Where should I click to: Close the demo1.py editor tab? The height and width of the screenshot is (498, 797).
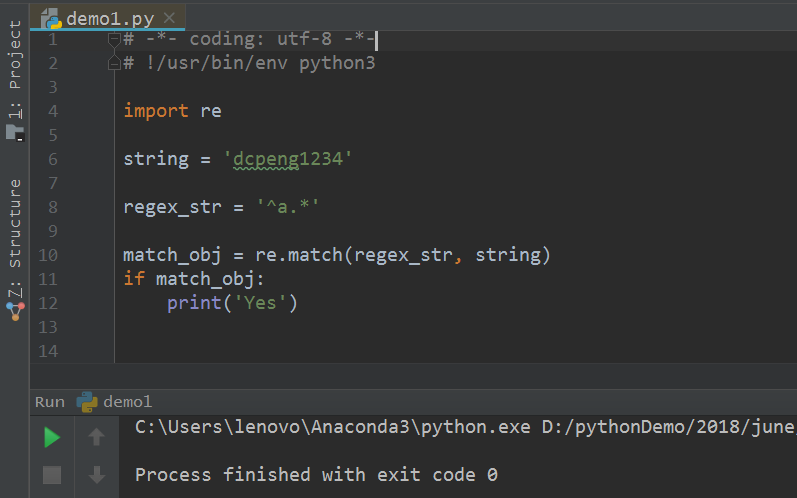[169, 18]
